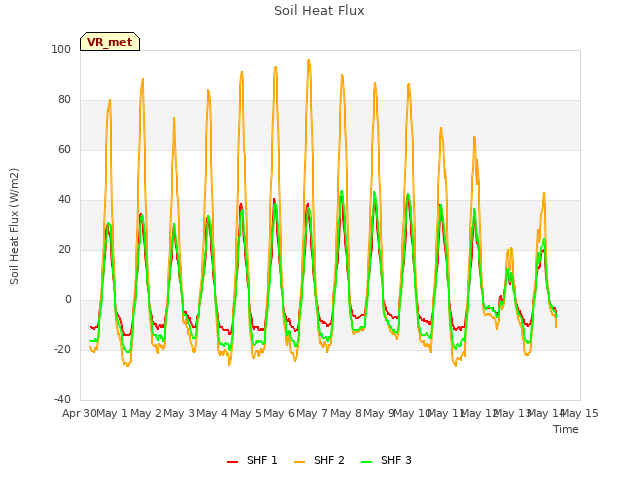The height and width of the screenshot is (480, 640).
Task: Click the 20 y-axis tick label
Action: coord(64,249)
